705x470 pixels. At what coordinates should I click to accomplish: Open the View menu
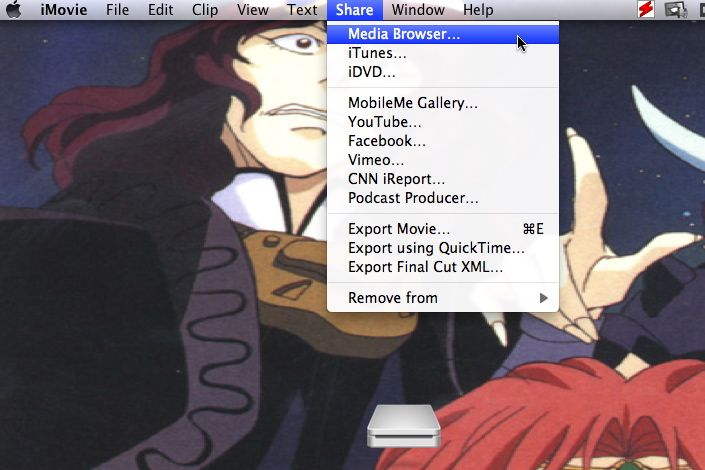tap(253, 9)
